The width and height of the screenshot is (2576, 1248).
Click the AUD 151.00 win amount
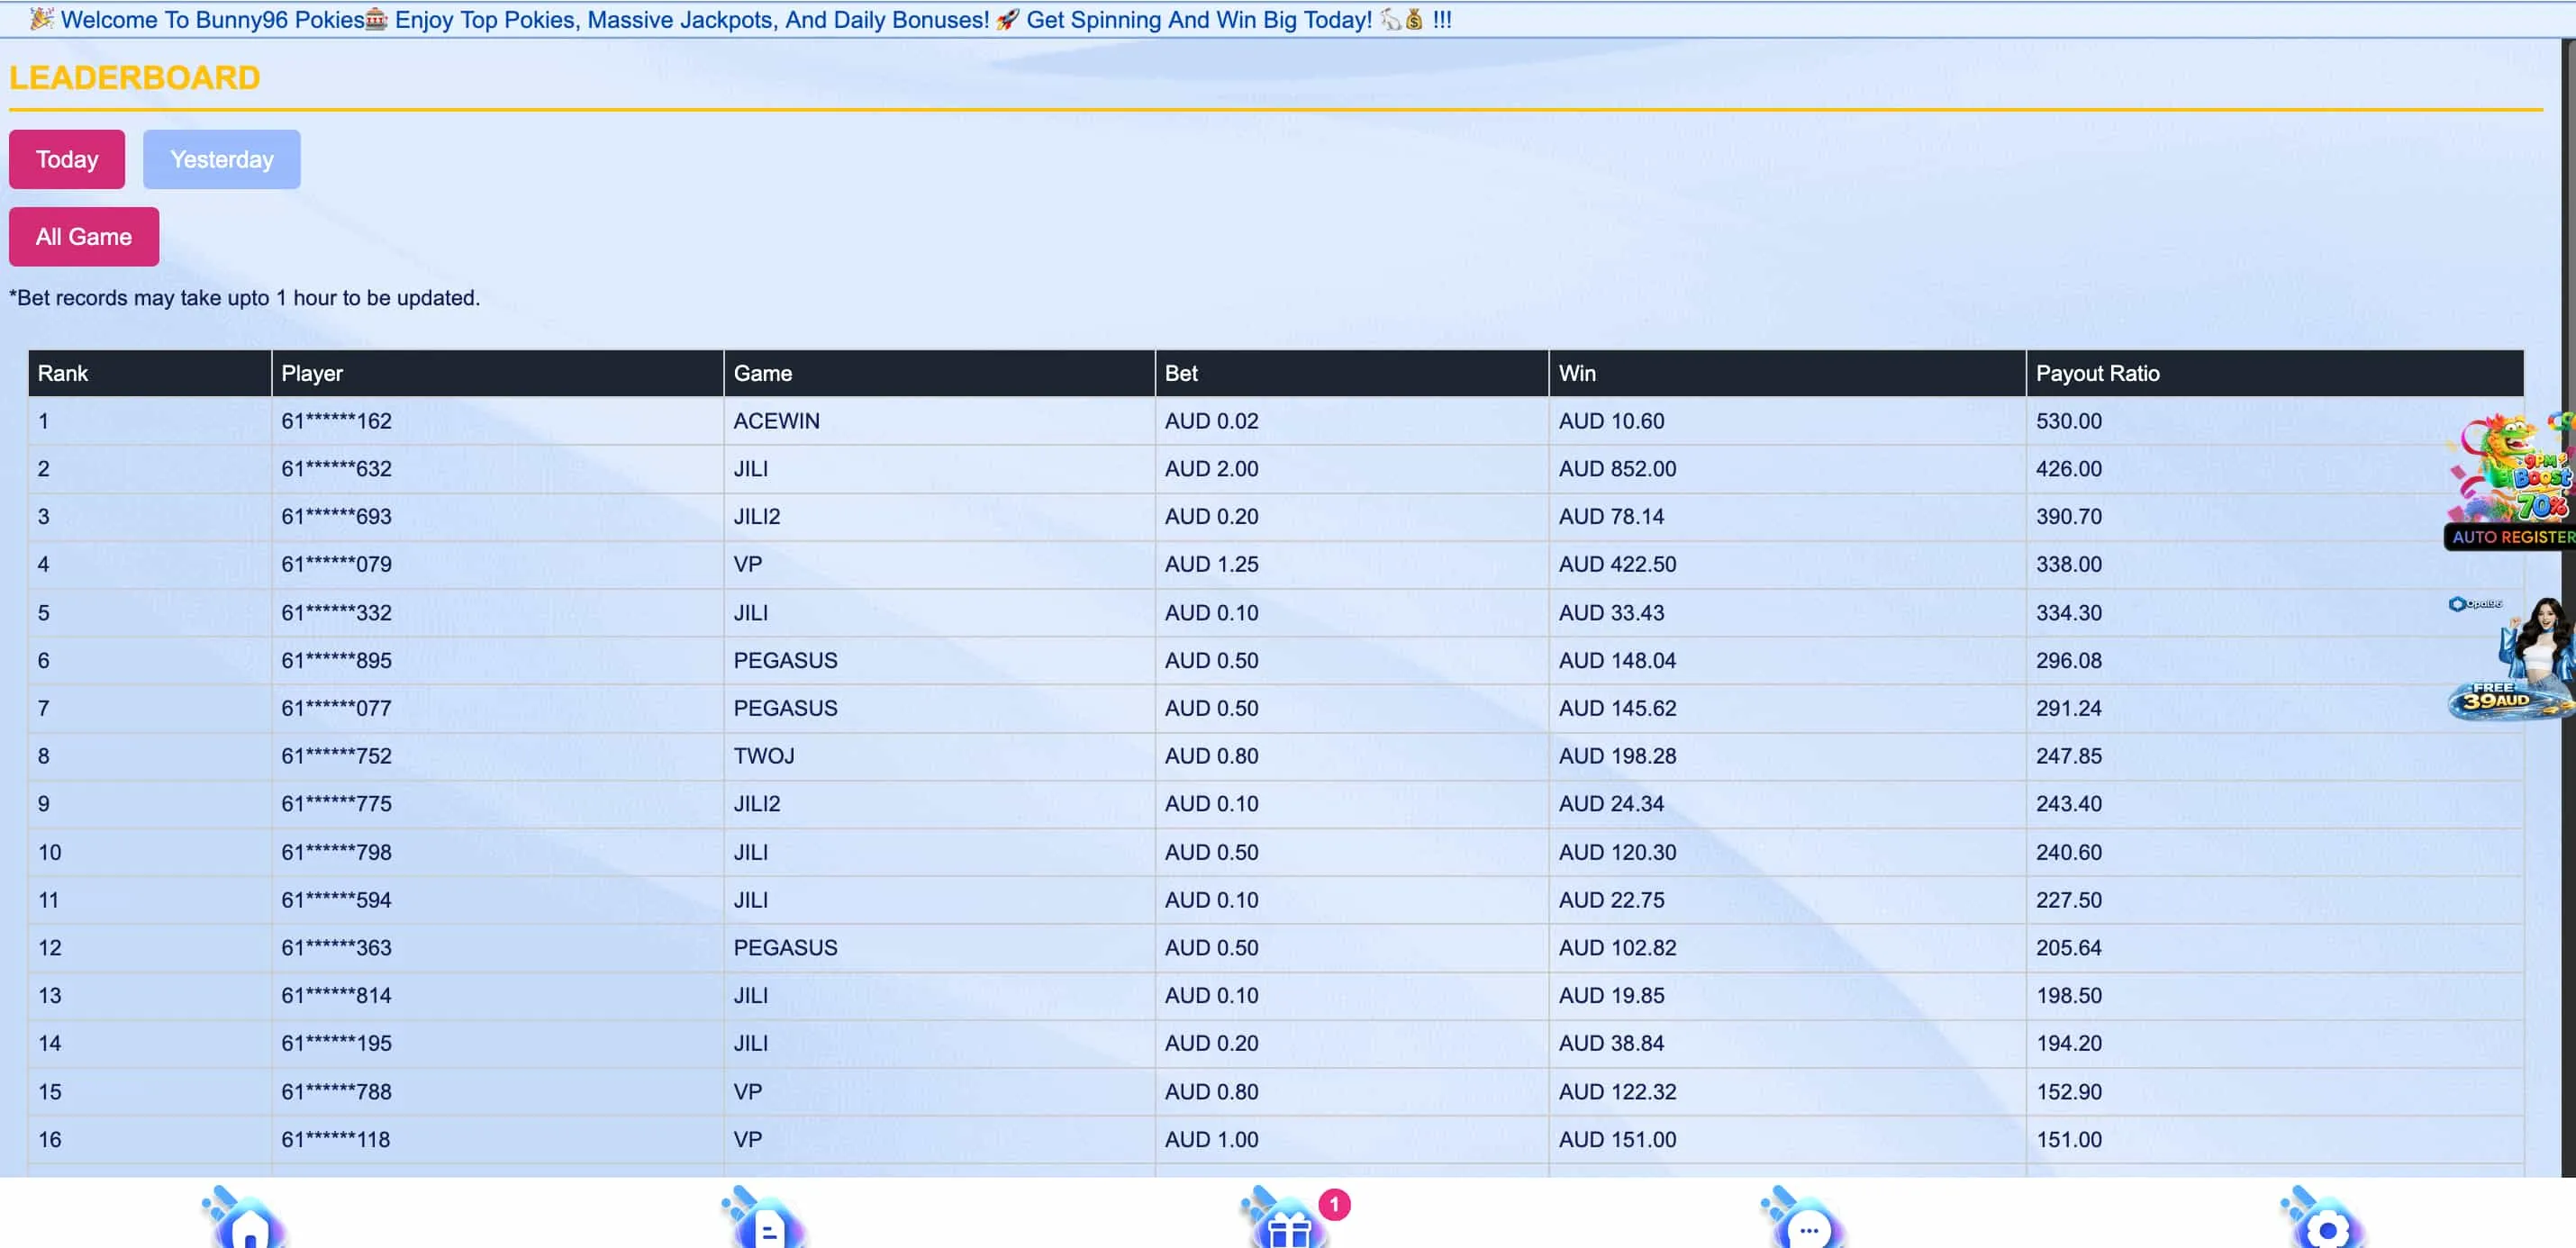[1617, 1140]
